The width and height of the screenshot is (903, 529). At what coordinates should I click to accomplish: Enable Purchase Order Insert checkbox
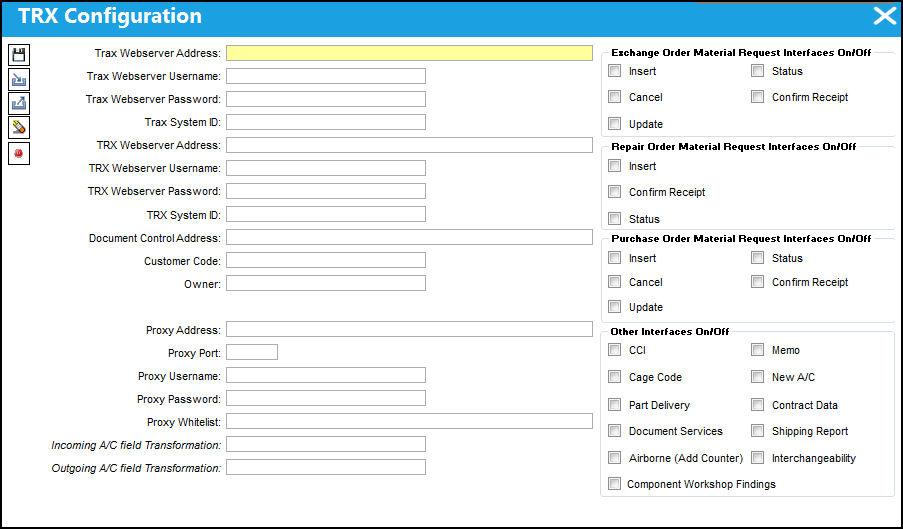pos(615,258)
